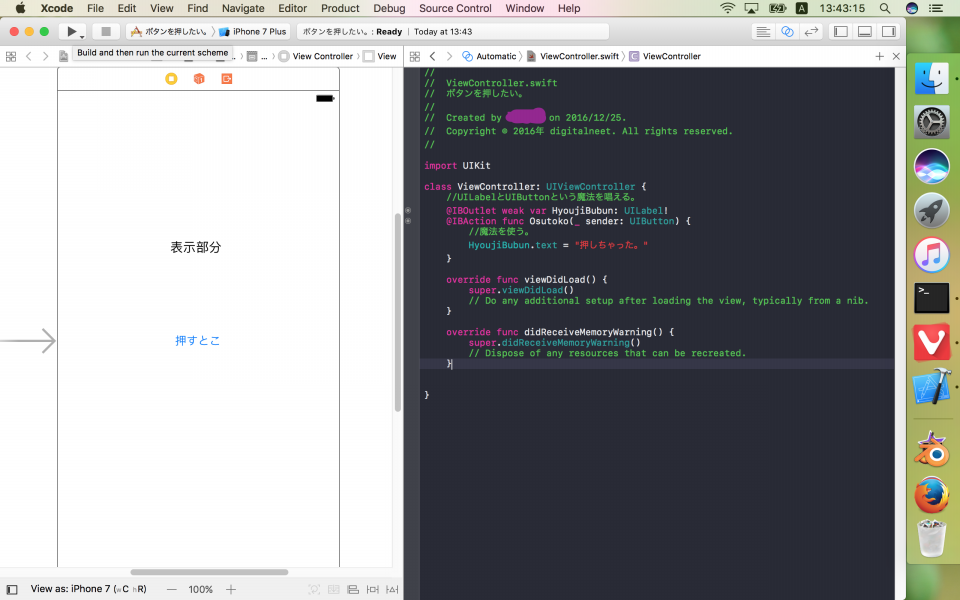Open the Debug menu

pos(389,9)
